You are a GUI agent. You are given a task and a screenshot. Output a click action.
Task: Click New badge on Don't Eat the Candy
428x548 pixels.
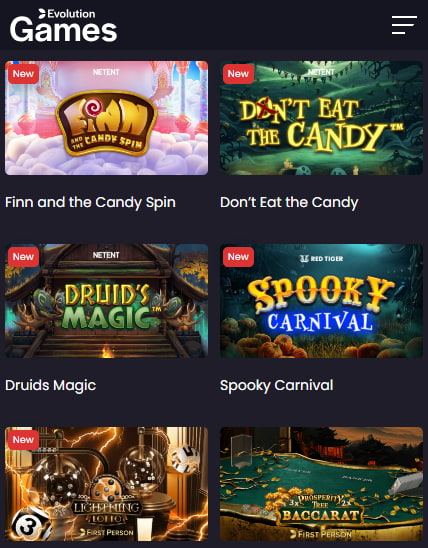pyautogui.click(x=238, y=74)
